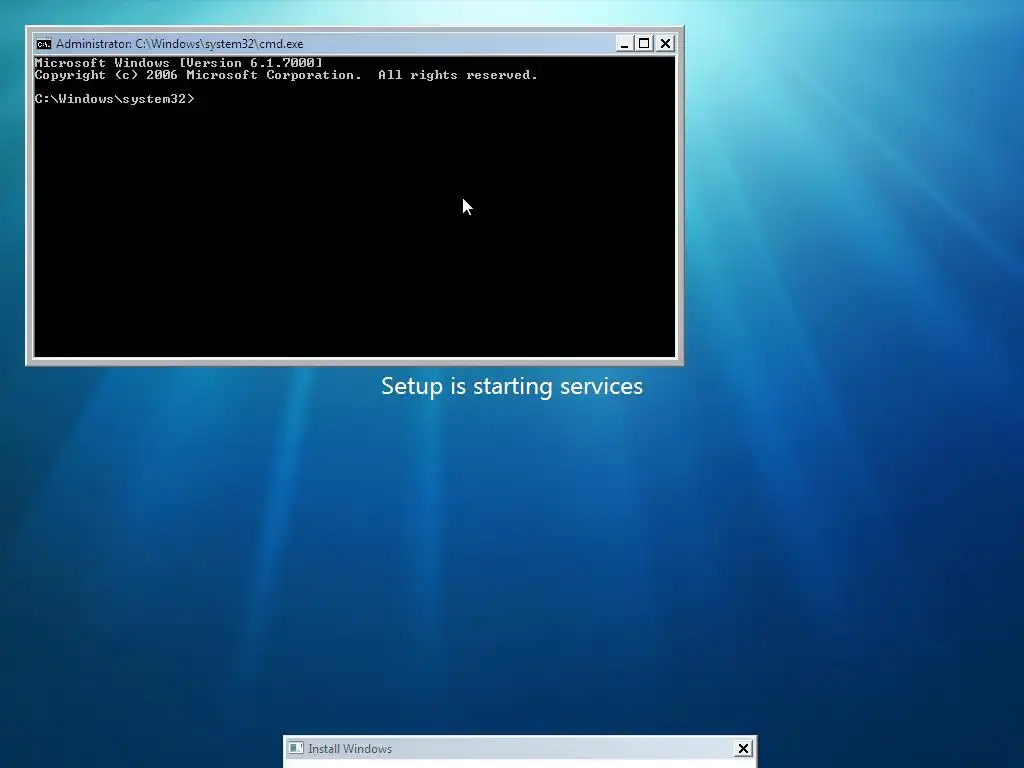The image size is (1024, 768).
Task: Minimize the Administrator cmd.exe window
Action: pyautogui.click(x=624, y=44)
